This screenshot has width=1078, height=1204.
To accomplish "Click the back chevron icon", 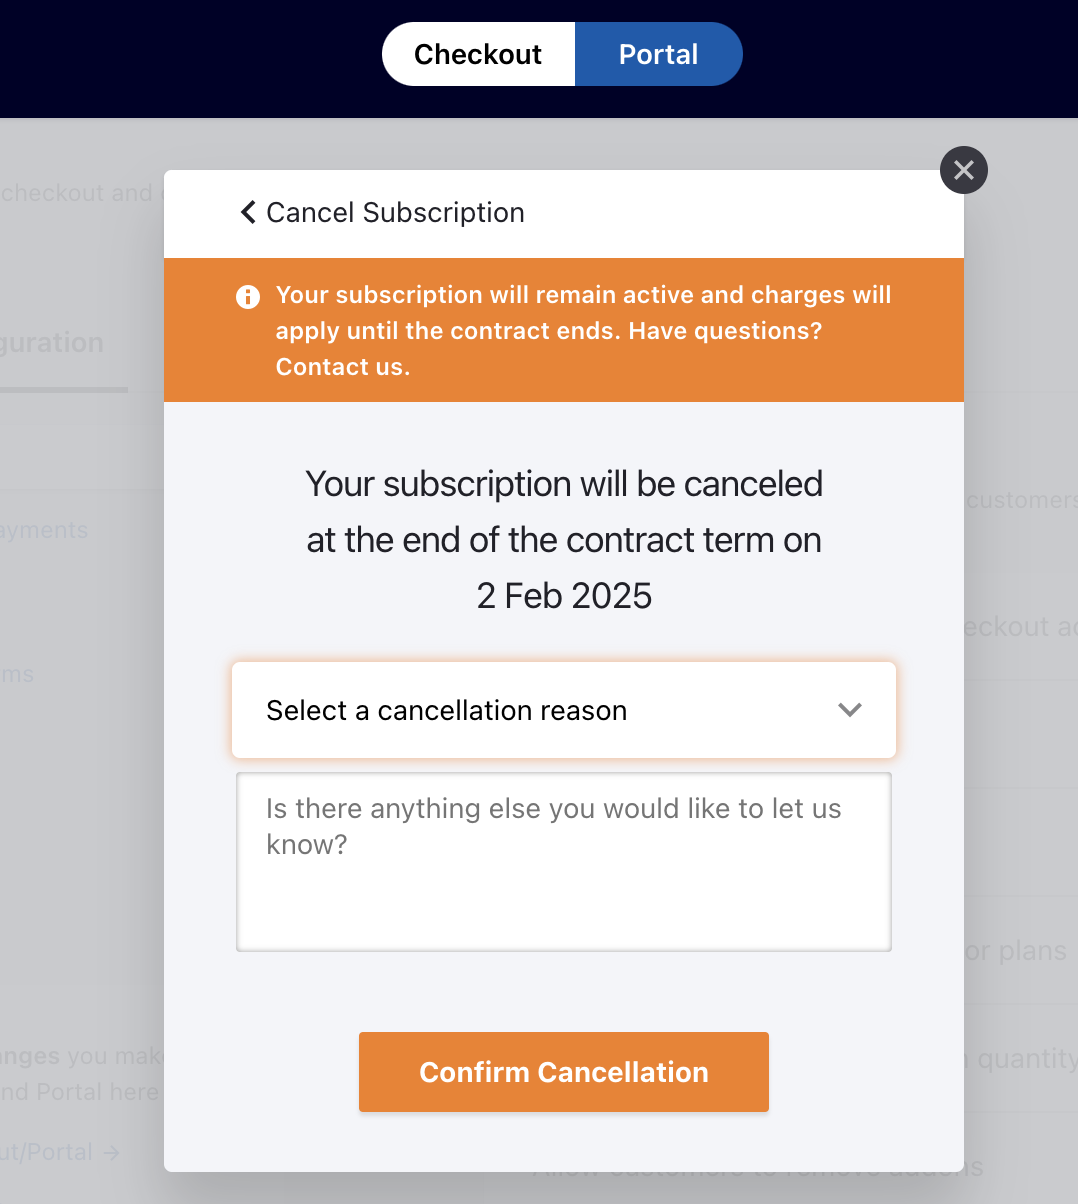I will 248,212.
